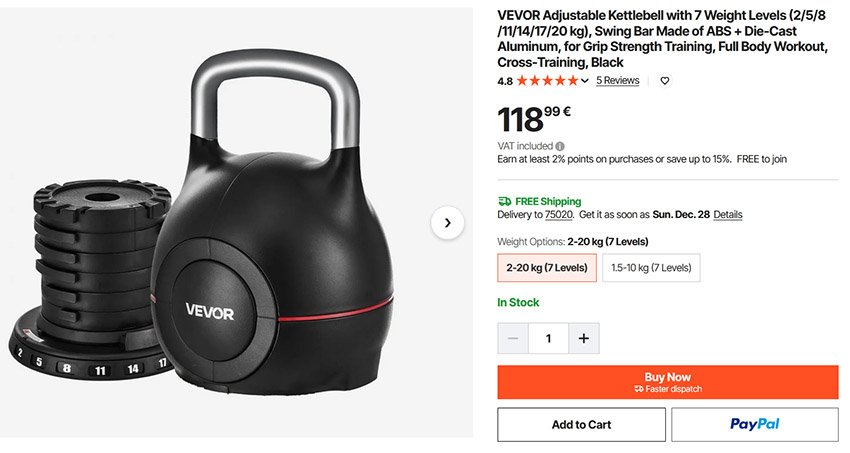Viewport: 850px width, 453px height.
Task: Click the five orange rating stars
Action: [x=548, y=81]
